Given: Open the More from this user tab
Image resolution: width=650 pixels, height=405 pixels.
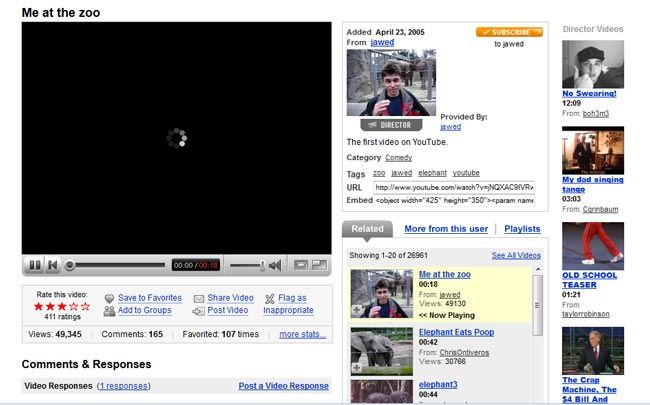Looking at the screenshot, I should pyautogui.click(x=446, y=229).
